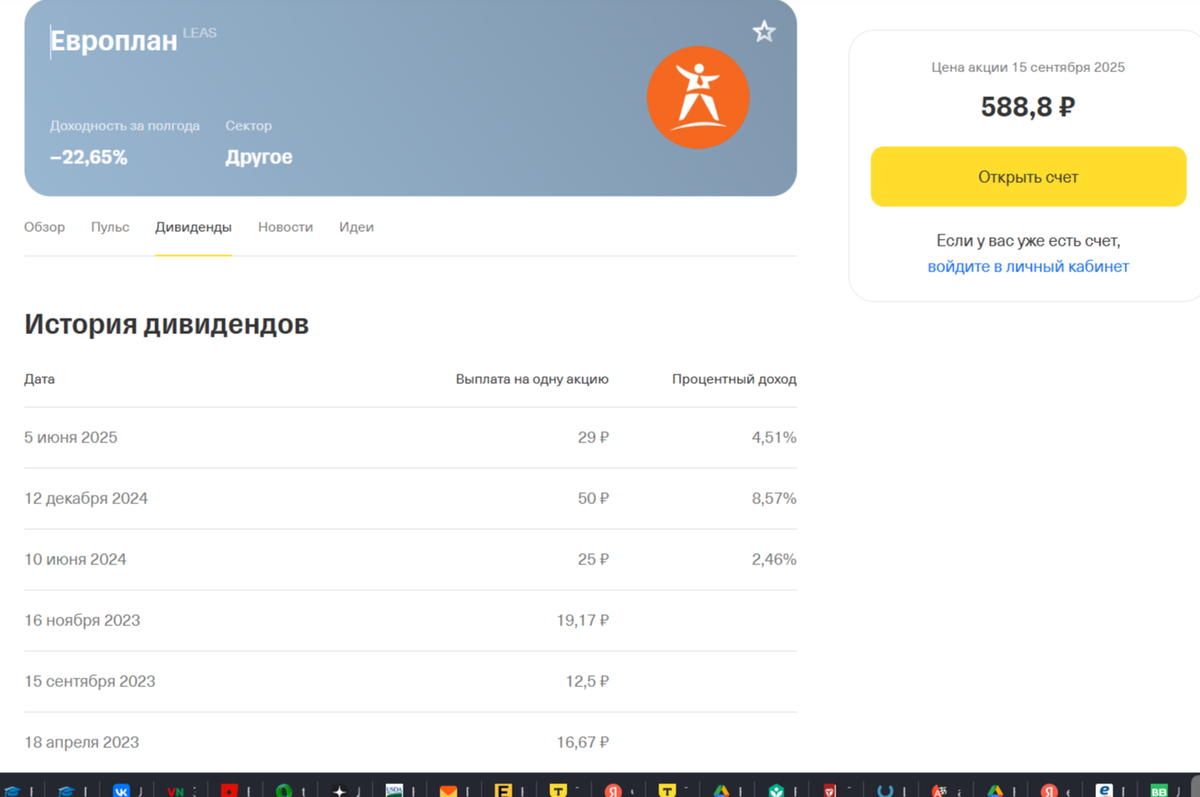Click the share price 588,8 ₽
Viewport: 1200px width, 797px height.
(x=1028, y=107)
